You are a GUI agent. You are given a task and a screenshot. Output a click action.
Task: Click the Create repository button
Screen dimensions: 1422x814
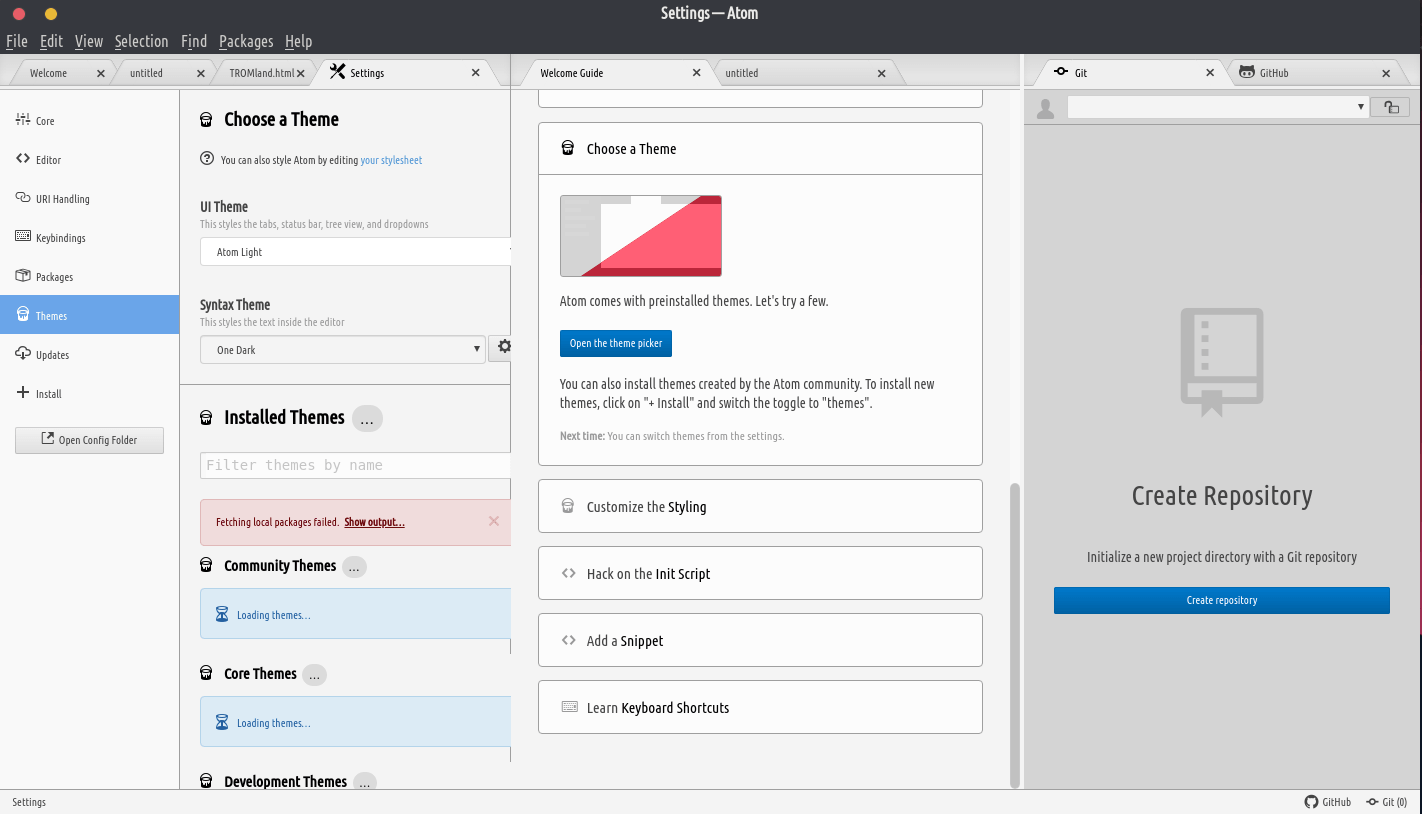tap(1222, 600)
